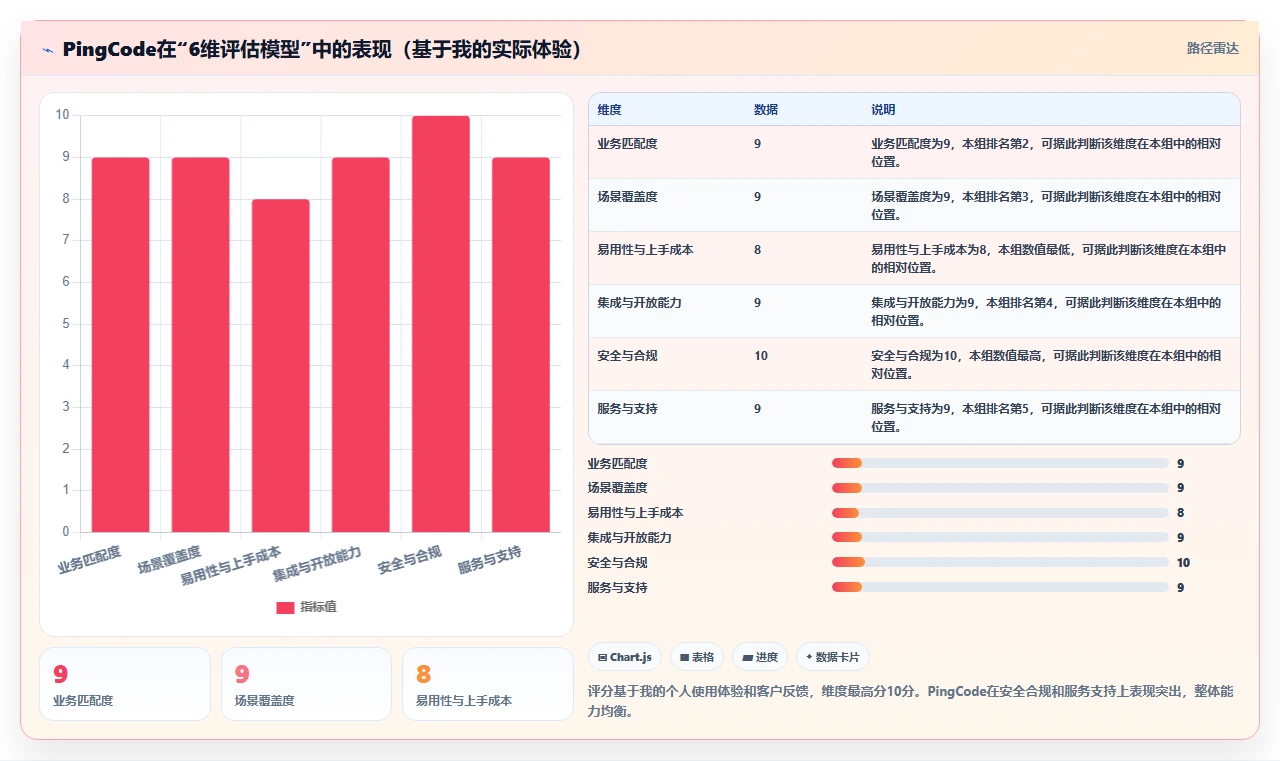Click the 业务匹配度 label in progress list
Viewport: 1280px width, 761px height.
(617, 464)
